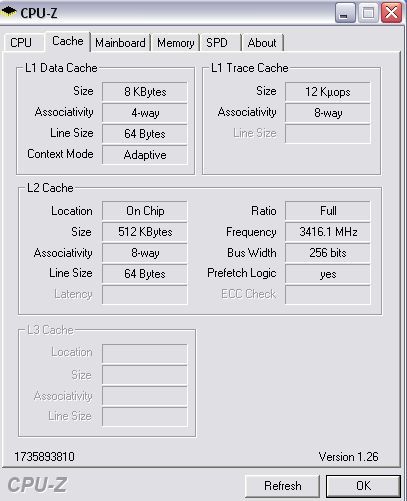The image size is (407, 501).
Task: Click the Cache tab
Action: point(68,42)
